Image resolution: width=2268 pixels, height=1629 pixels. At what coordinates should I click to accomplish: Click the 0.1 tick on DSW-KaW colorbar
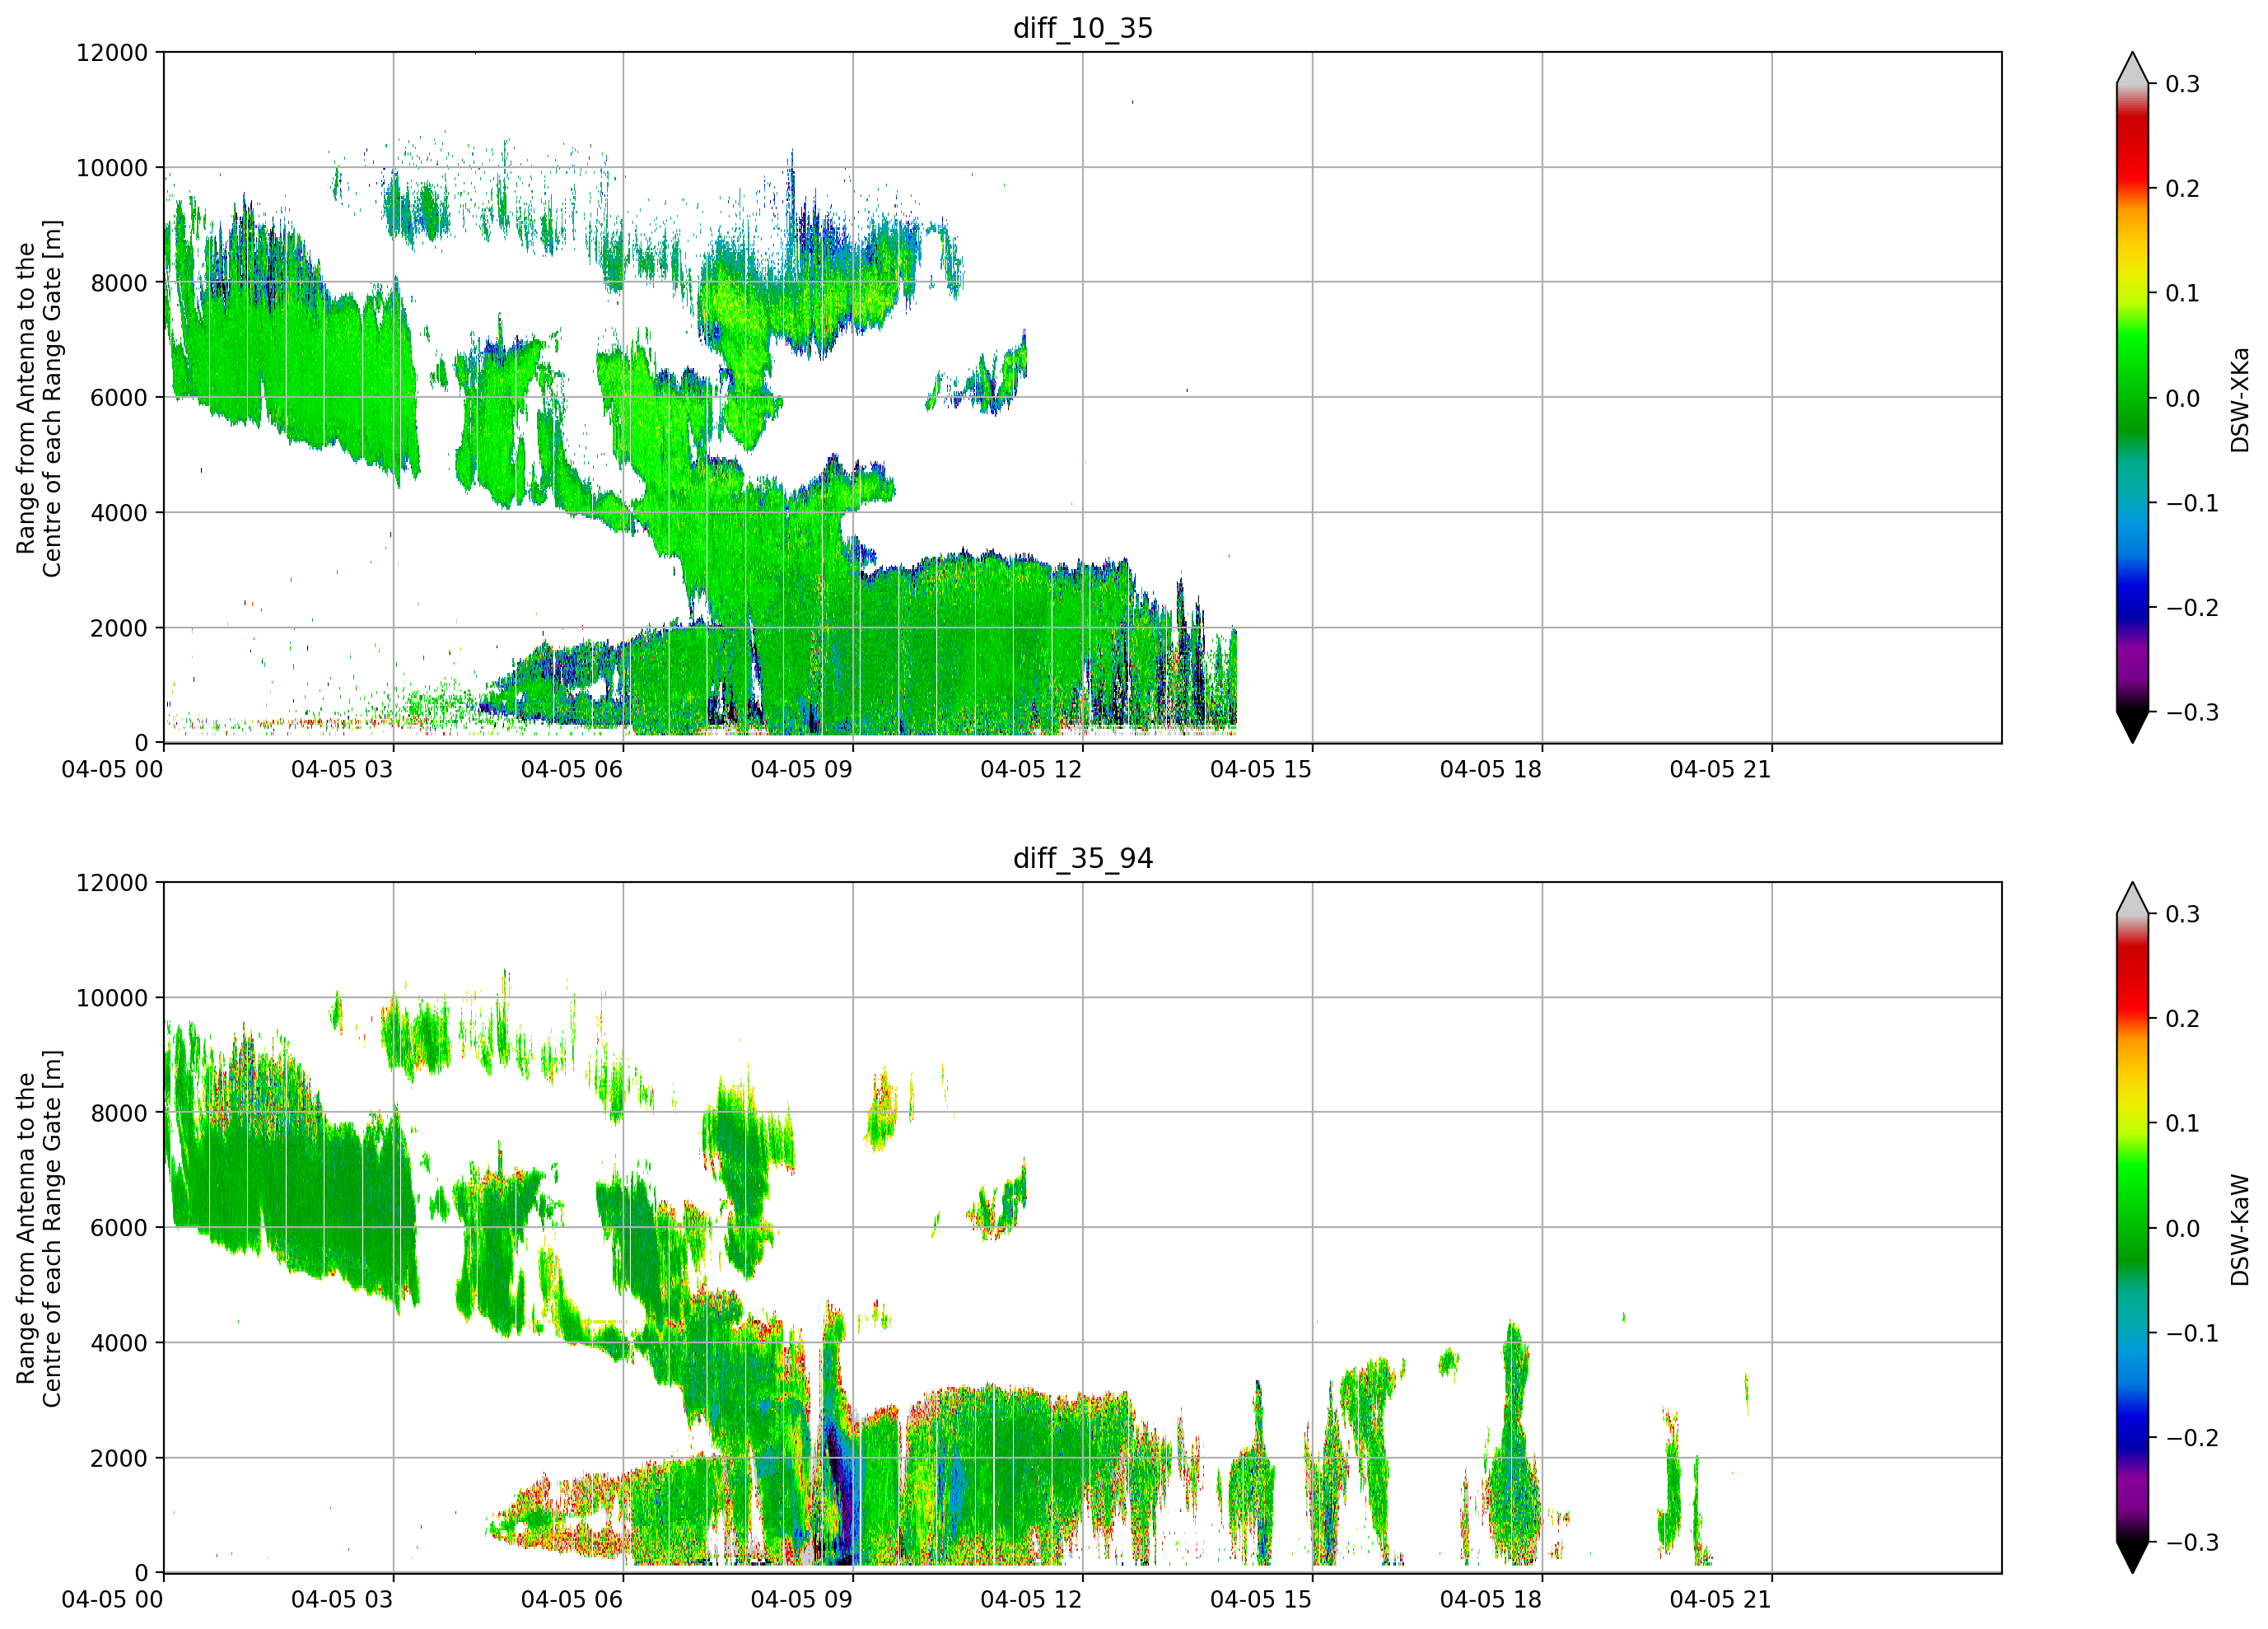pos(2183,1123)
